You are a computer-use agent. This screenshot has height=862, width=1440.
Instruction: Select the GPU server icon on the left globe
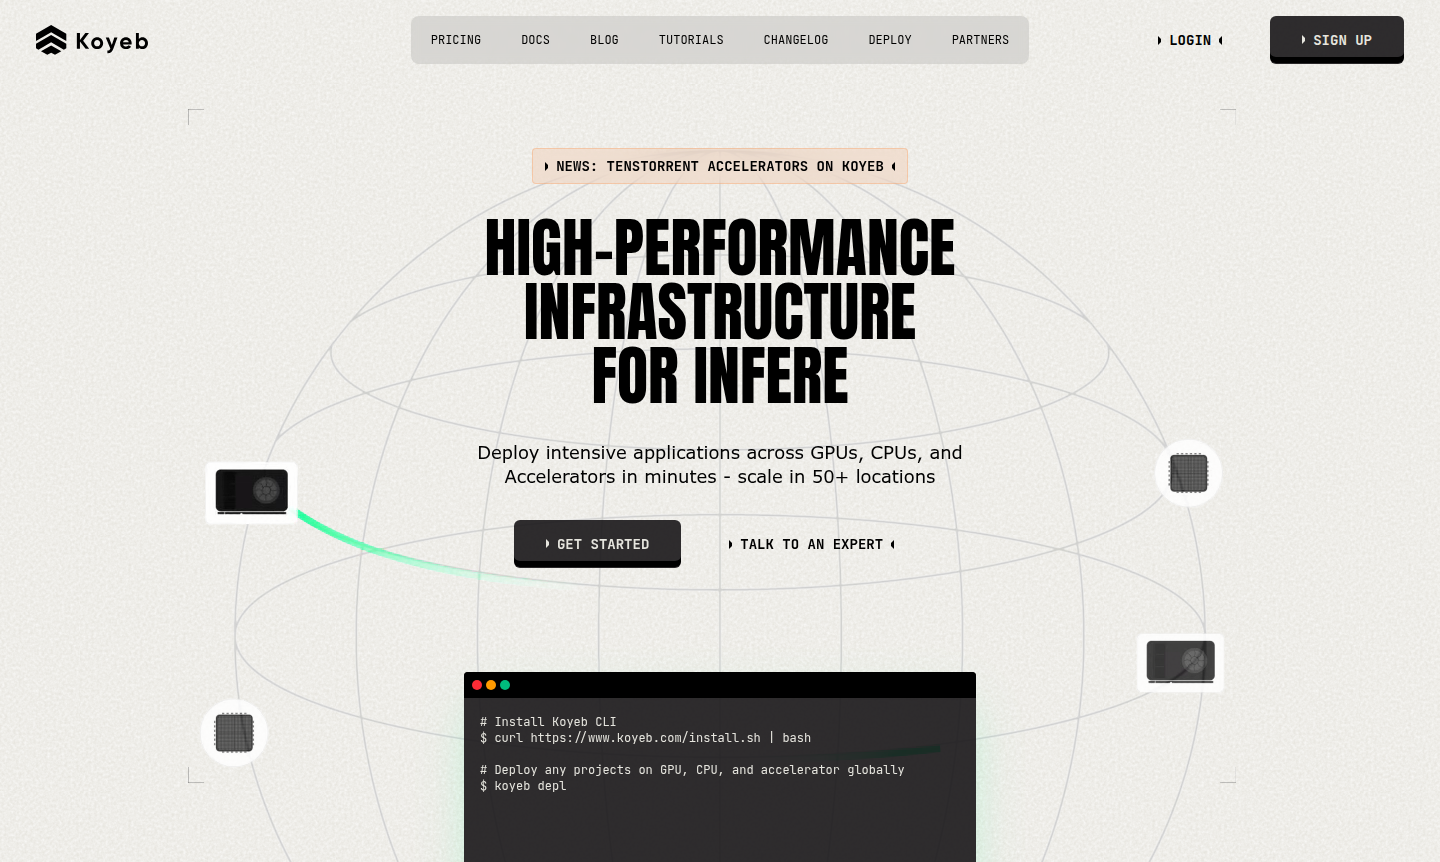click(251, 492)
